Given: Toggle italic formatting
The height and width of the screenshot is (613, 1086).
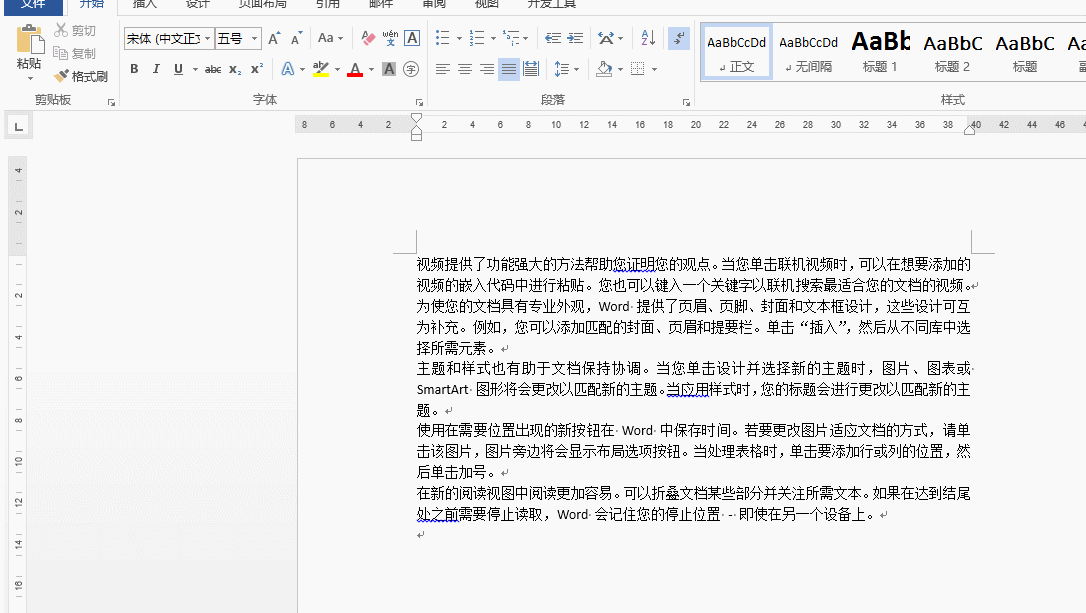Looking at the screenshot, I should click(156, 70).
